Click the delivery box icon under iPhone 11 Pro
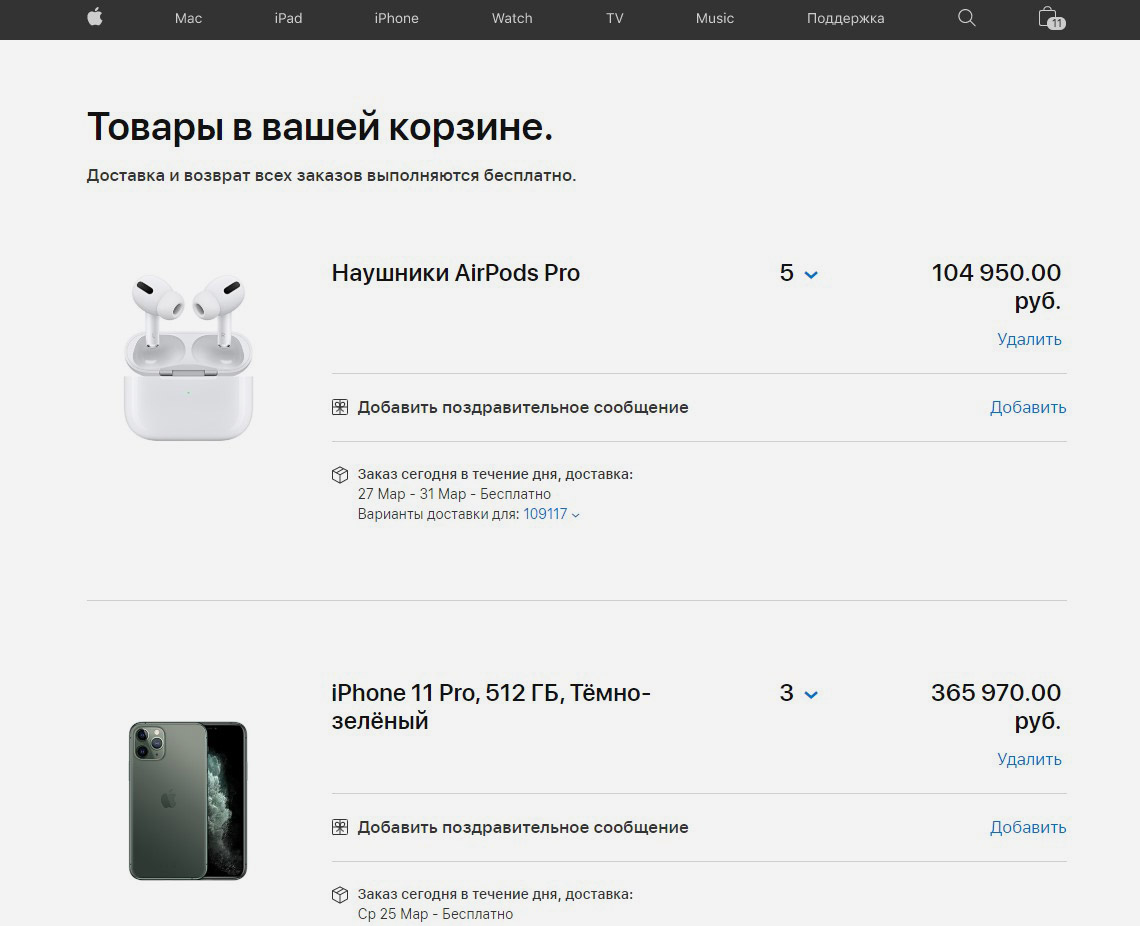Screen dimensions: 1140x926 pos(340,895)
